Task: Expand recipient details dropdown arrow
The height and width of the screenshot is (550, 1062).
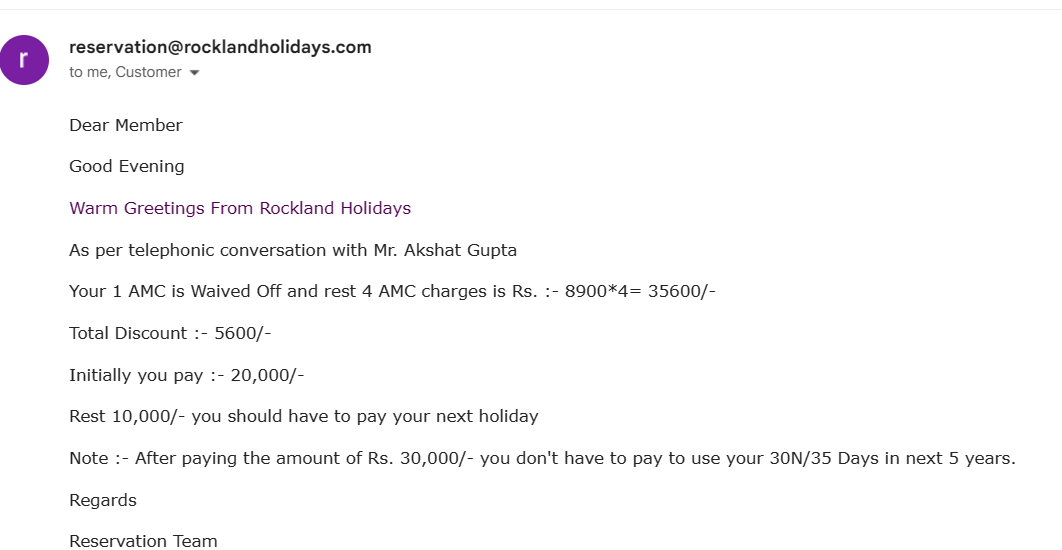Action: 194,73
